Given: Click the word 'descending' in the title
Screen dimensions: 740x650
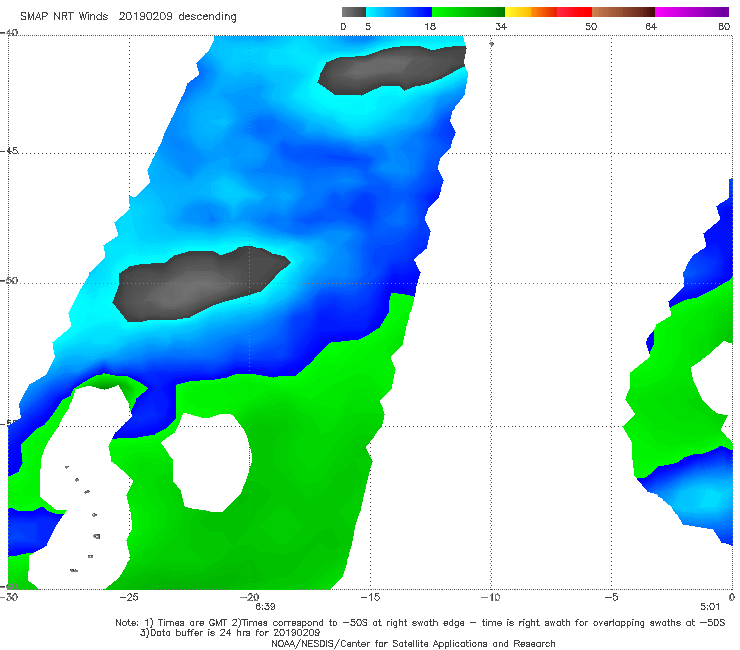Looking at the screenshot, I should pyautogui.click(x=207, y=17).
